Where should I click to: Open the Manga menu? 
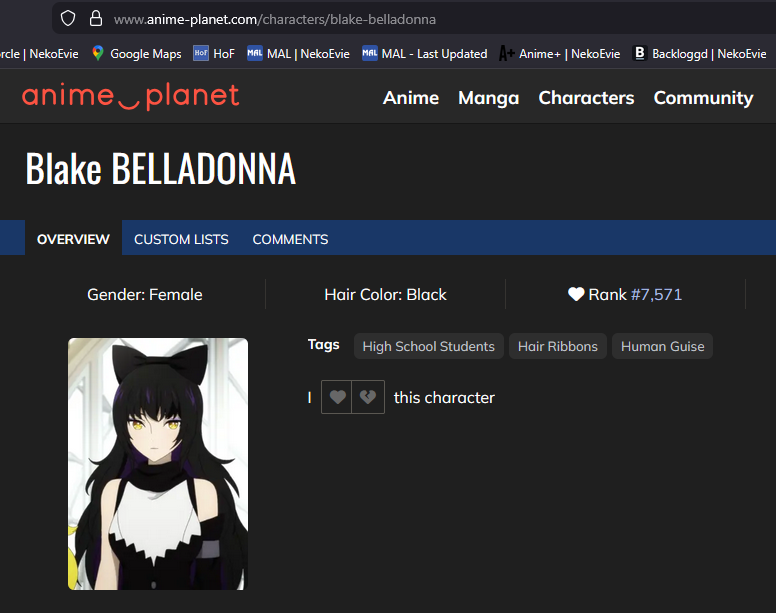click(x=488, y=98)
